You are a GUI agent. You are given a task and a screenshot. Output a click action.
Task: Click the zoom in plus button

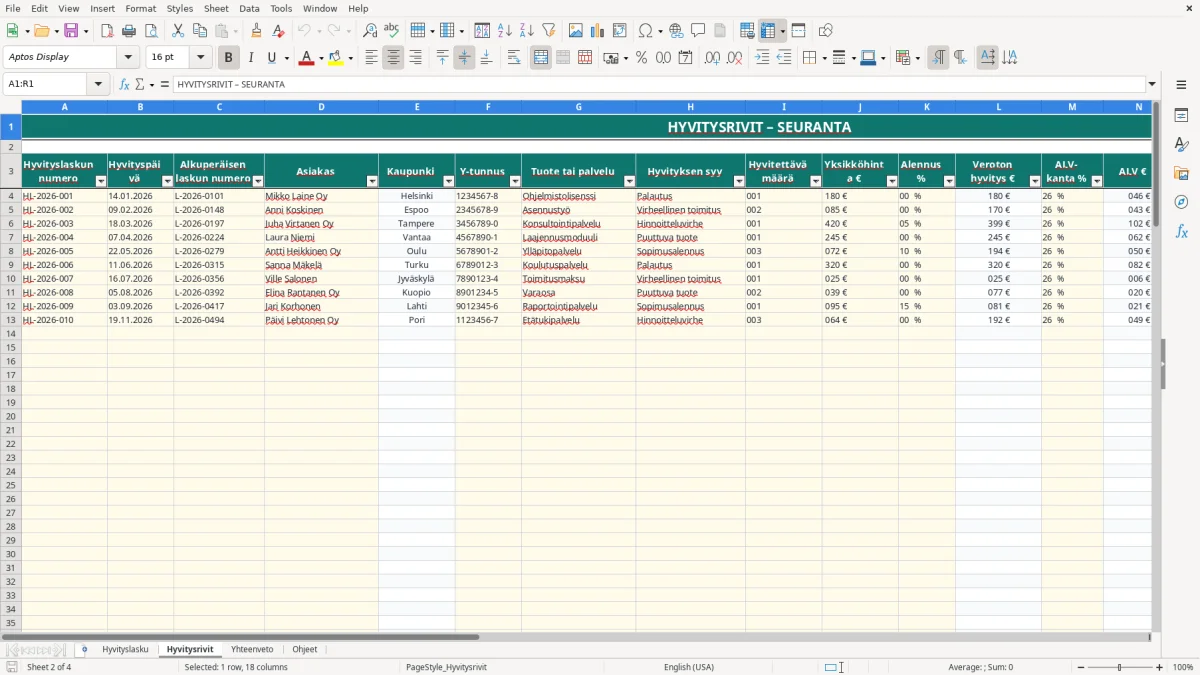coord(1159,667)
